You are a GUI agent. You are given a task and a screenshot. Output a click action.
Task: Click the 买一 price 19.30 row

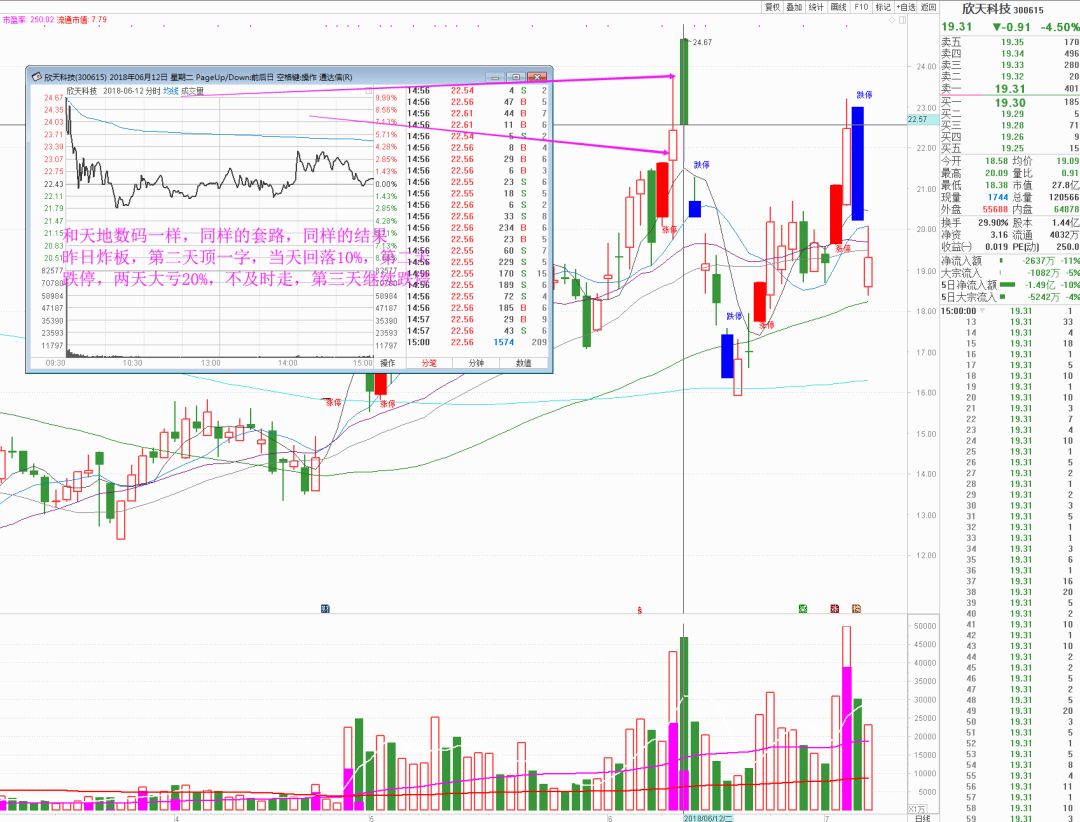click(x=1010, y=103)
